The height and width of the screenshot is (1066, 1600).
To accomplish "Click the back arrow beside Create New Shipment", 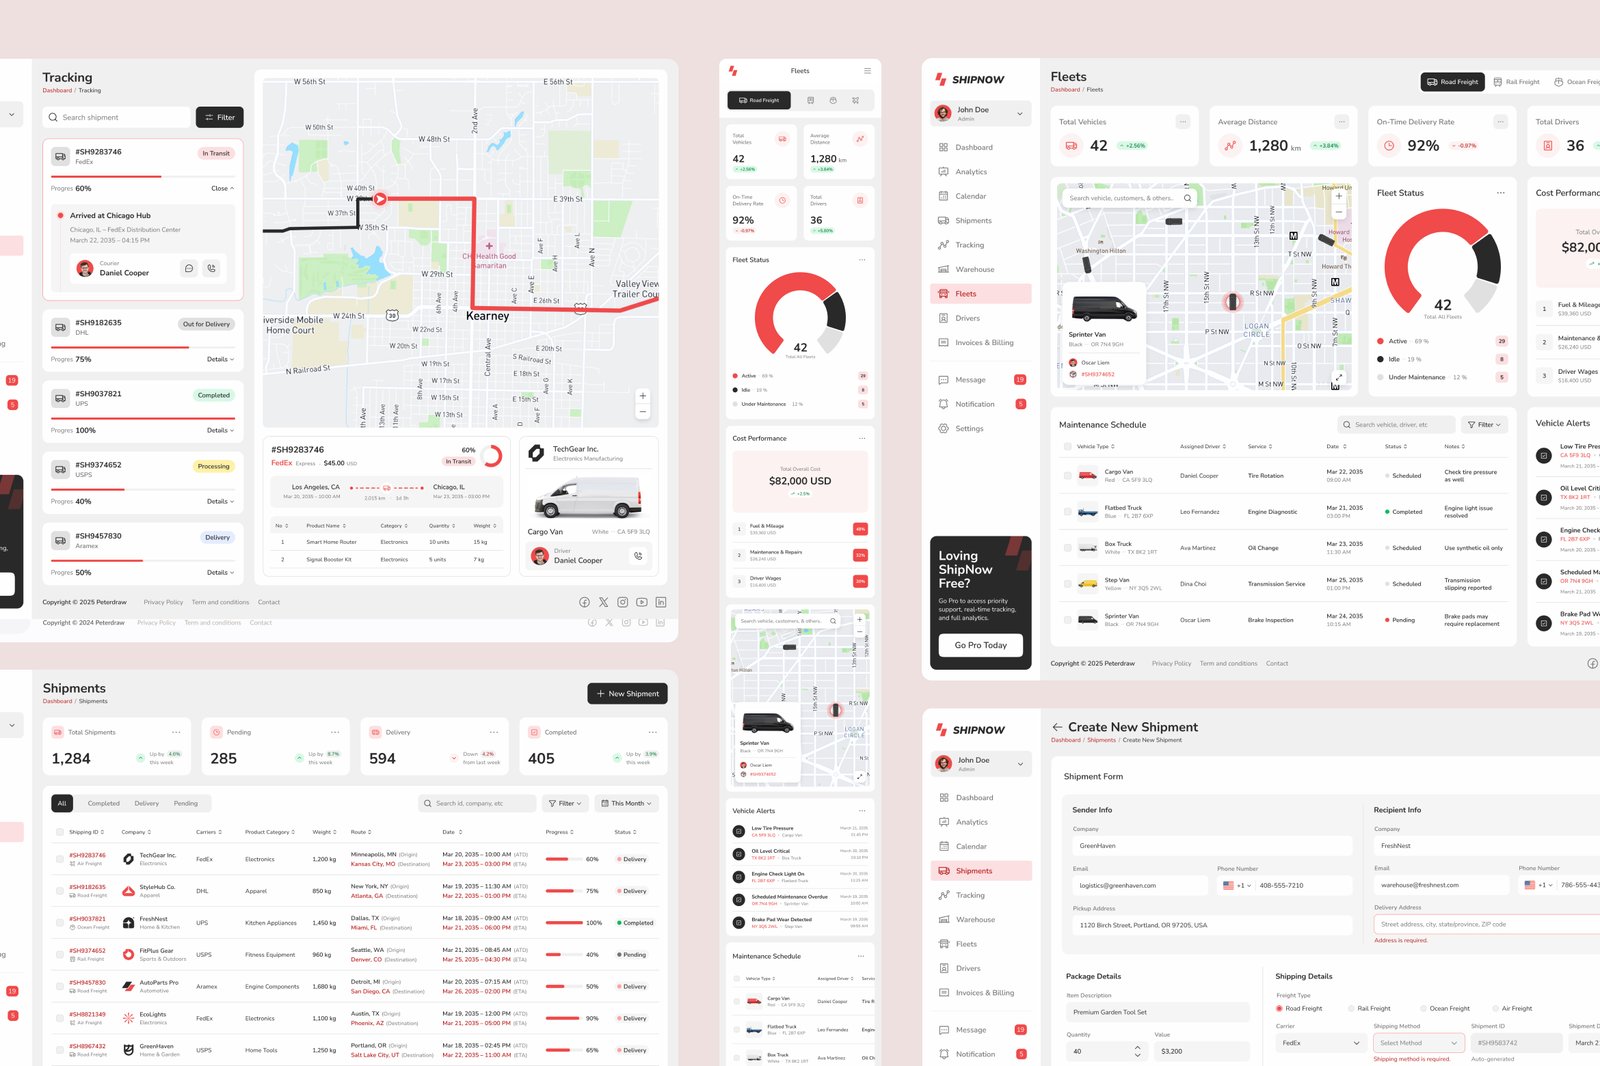I will (x=1057, y=727).
